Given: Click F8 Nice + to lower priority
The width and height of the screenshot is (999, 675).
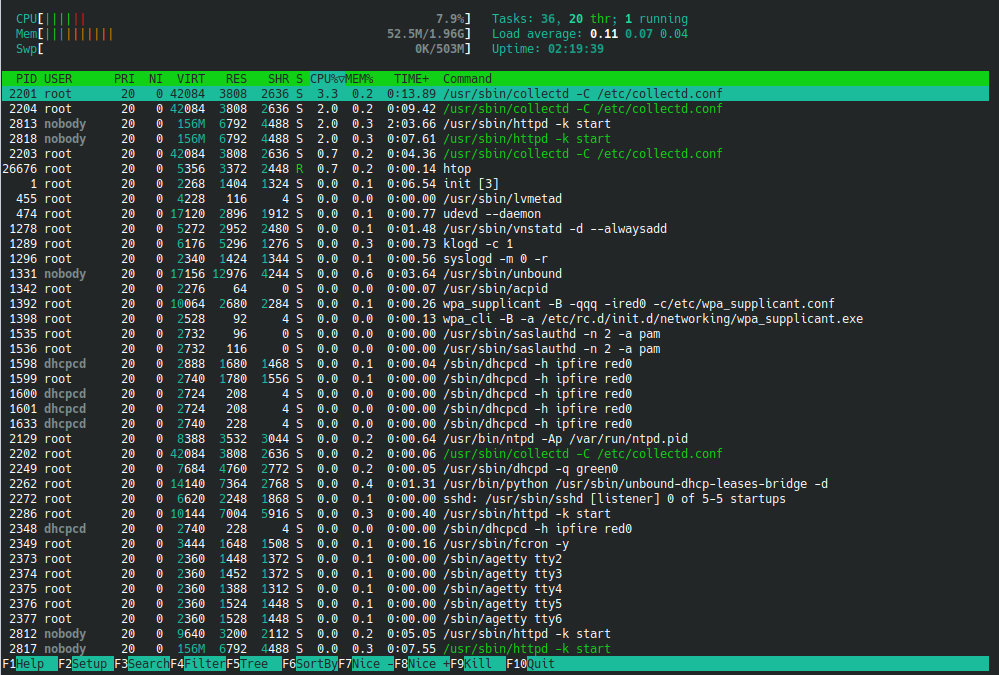Looking at the screenshot, I should click(x=422, y=664).
